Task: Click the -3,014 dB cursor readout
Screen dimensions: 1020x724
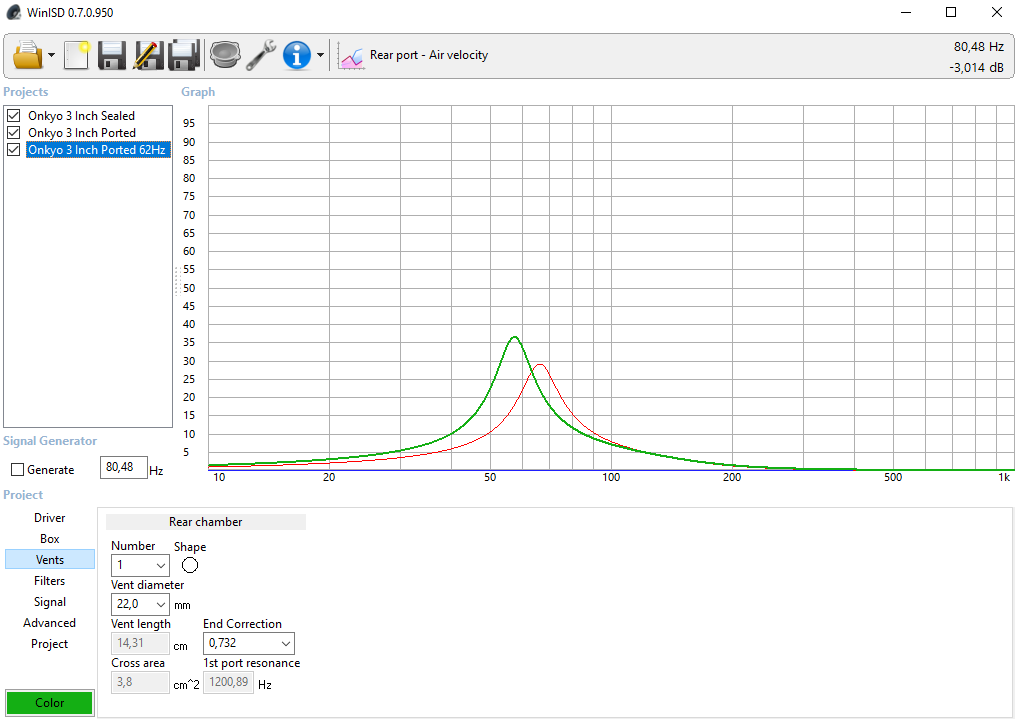Action: [976, 68]
